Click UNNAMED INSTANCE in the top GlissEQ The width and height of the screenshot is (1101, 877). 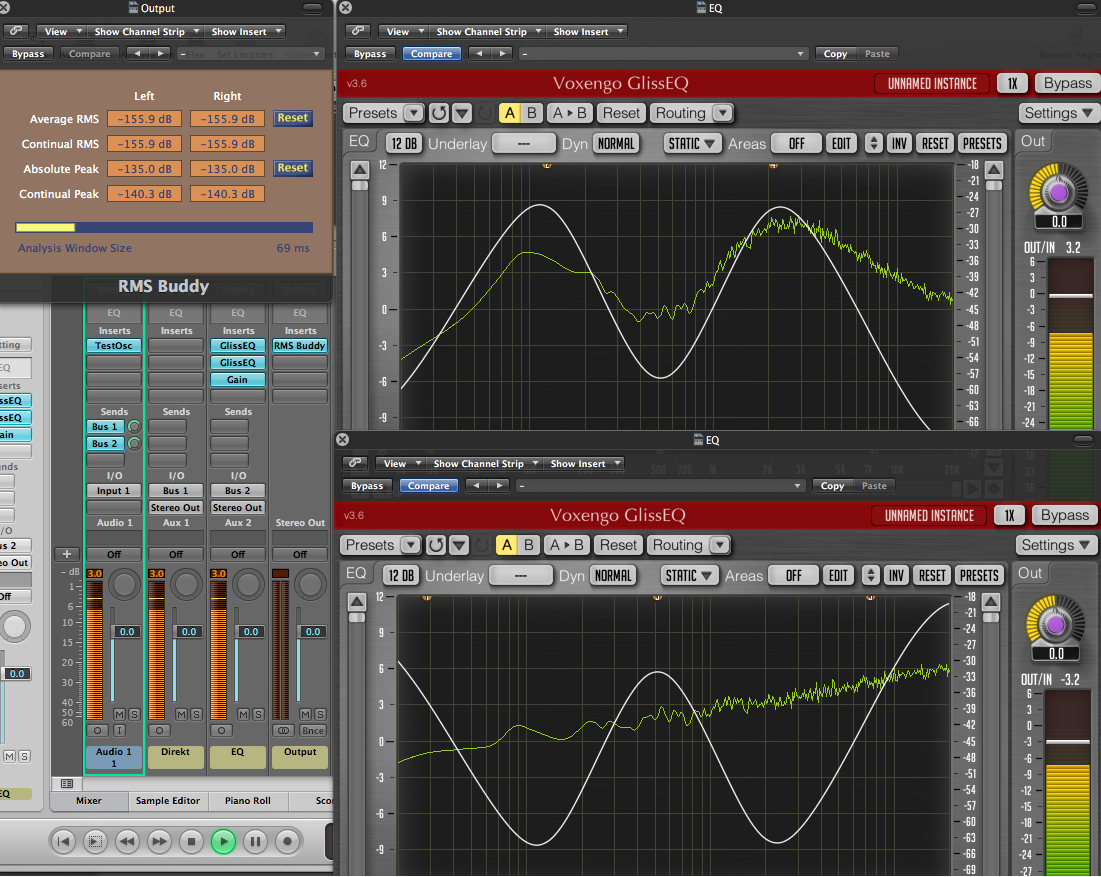point(932,84)
